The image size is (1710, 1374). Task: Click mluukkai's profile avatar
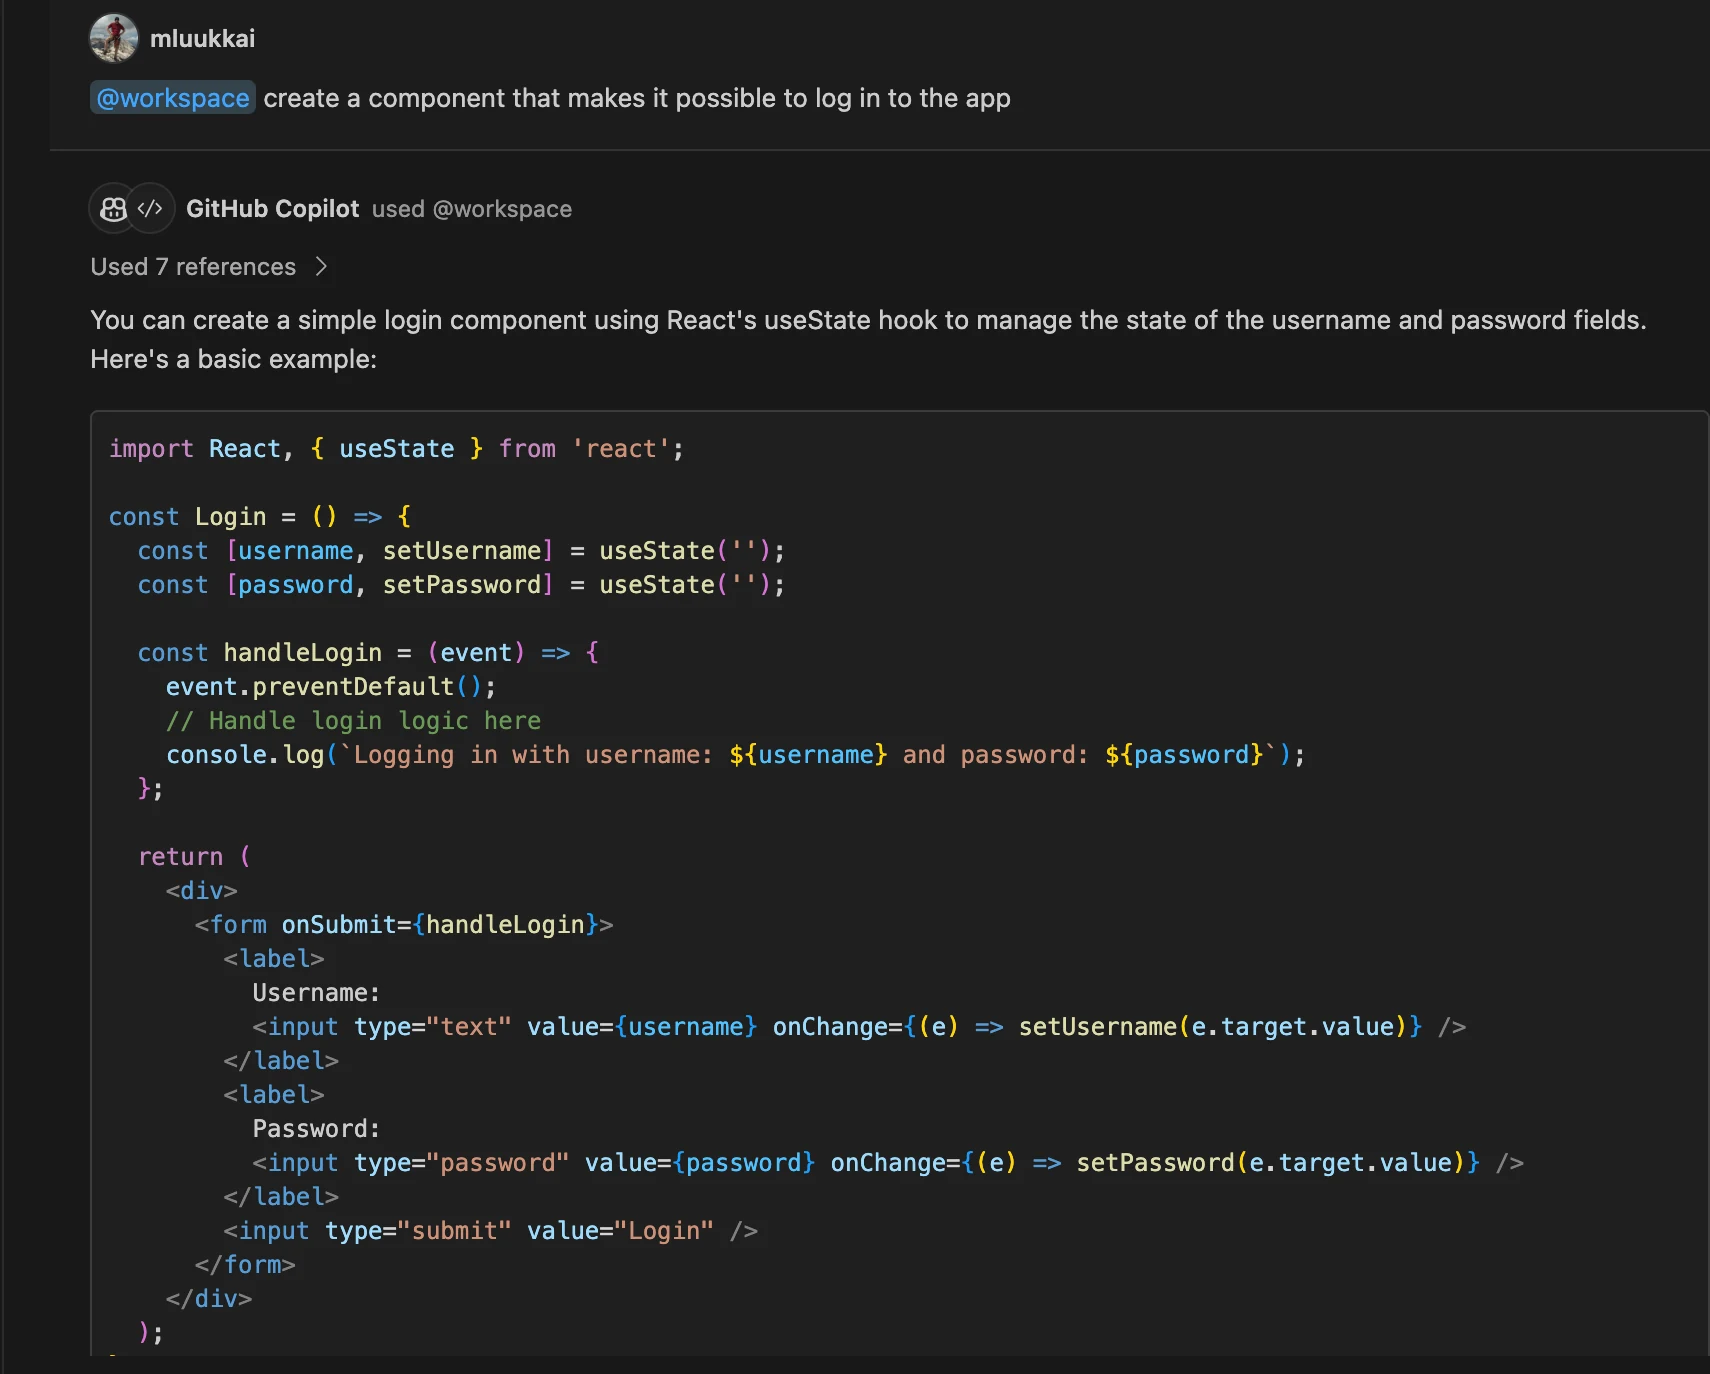pos(114,38)
